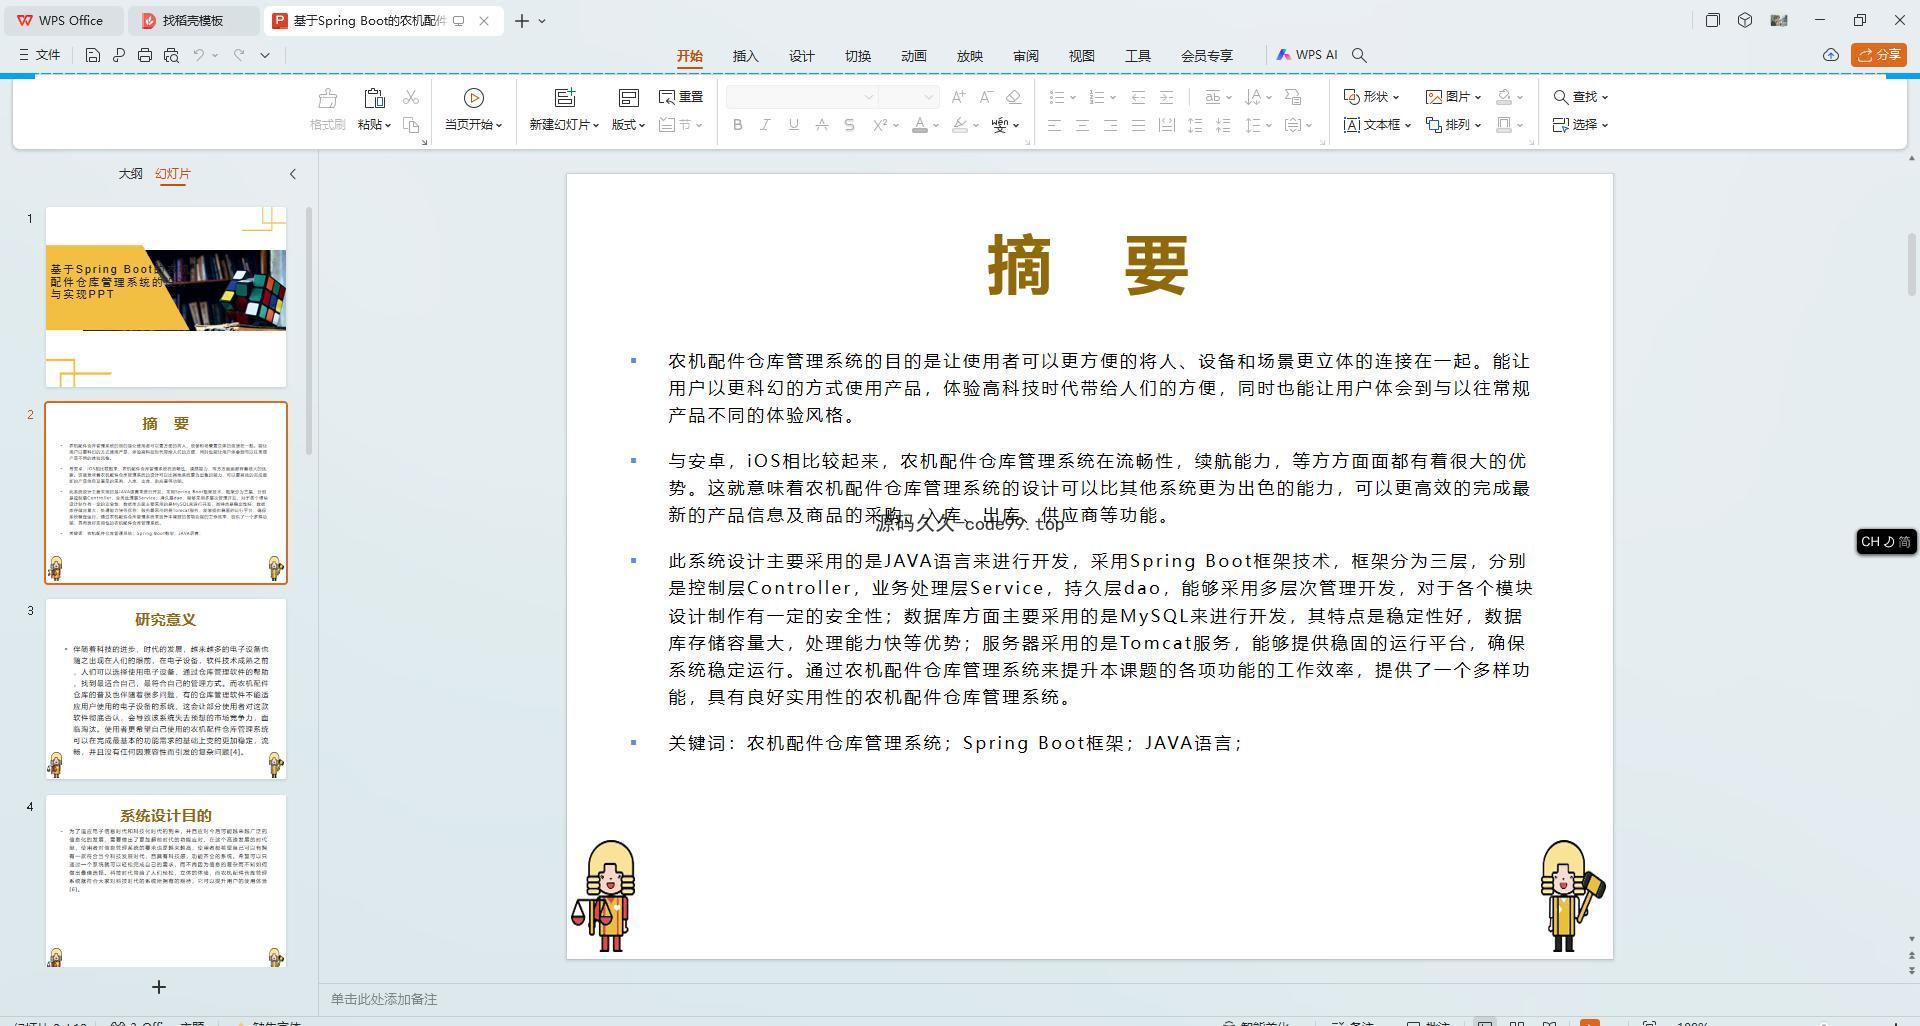Click the Paste clipboard icon

[374, 98]
